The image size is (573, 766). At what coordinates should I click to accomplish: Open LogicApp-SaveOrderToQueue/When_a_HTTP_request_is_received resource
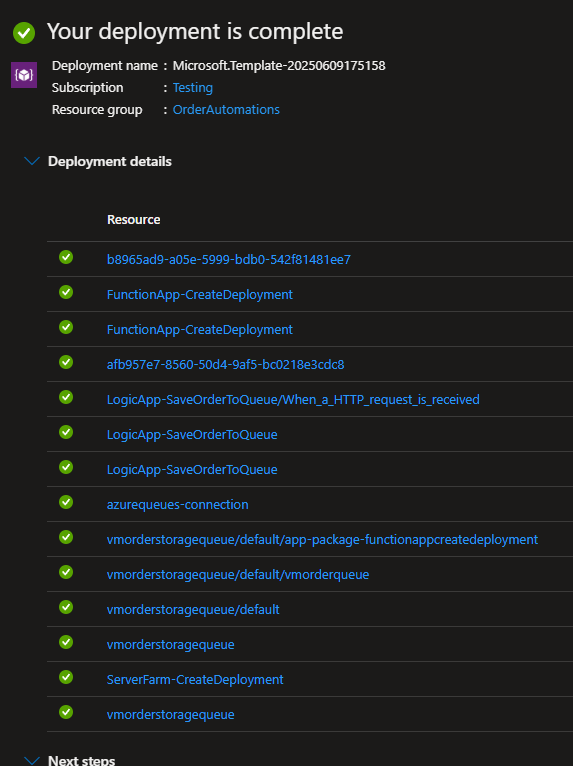pyautogui.click(x=293, y=400)
